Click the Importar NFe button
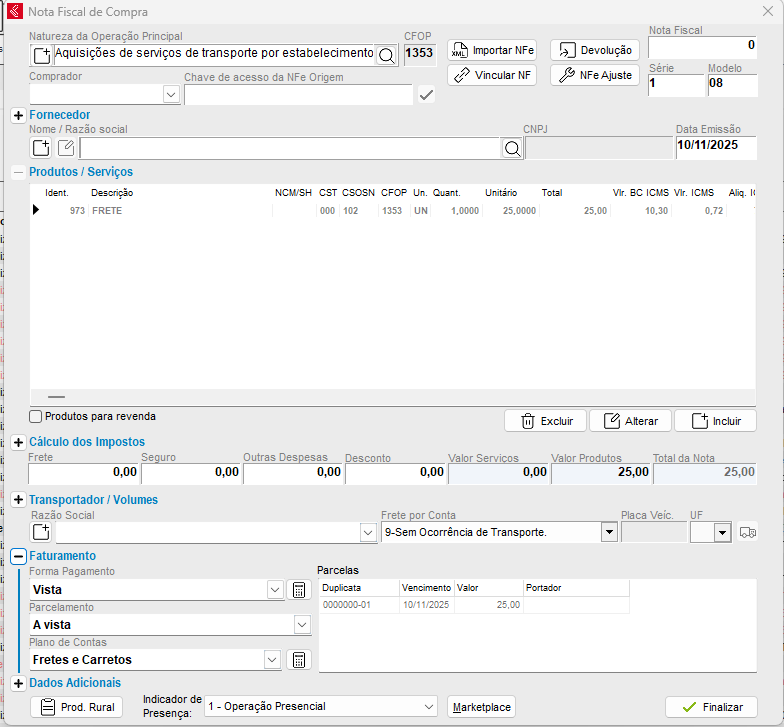This screenshot has height=727, width=784. [491, 50]
